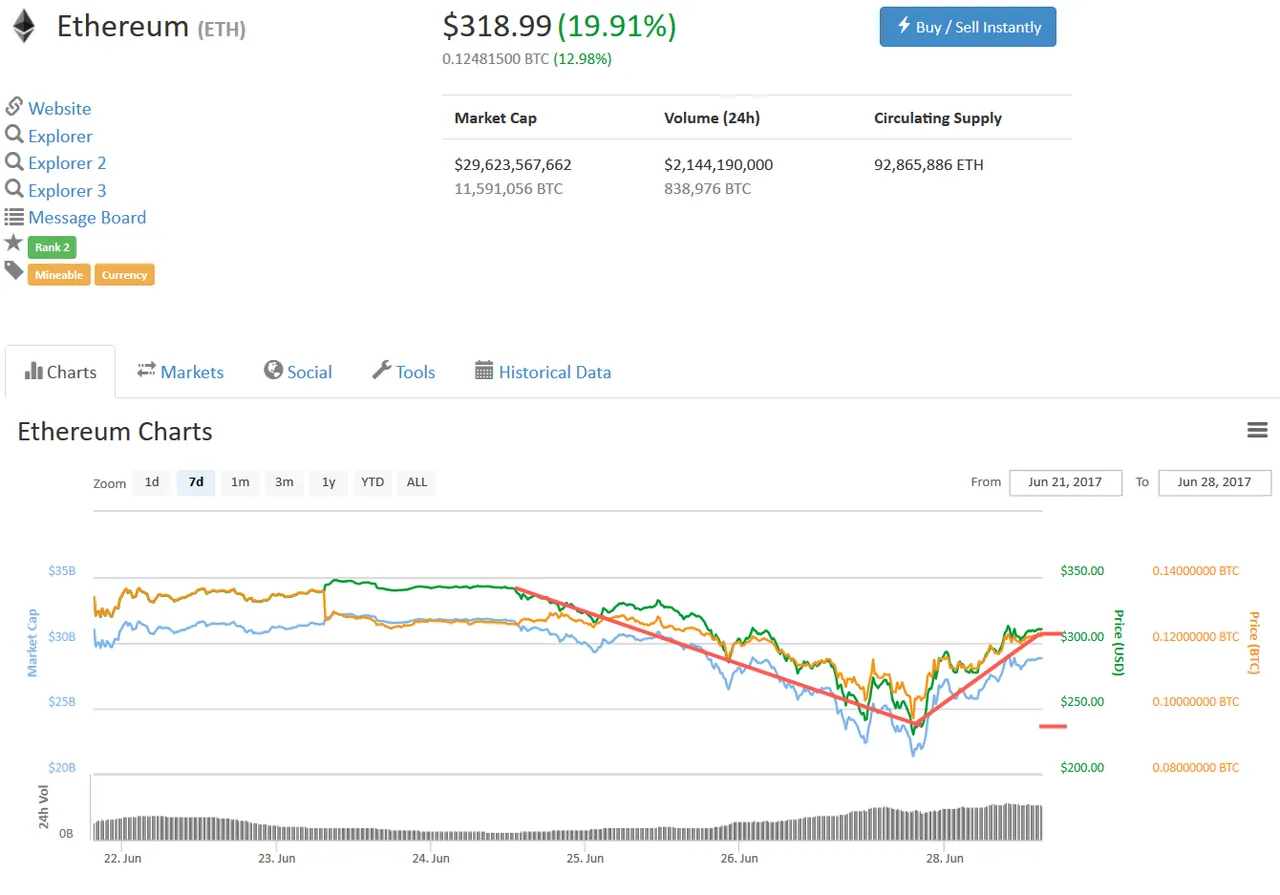Click the Price (BTC) axis label
The image size is (1280, 895).
coord(1253,642)
